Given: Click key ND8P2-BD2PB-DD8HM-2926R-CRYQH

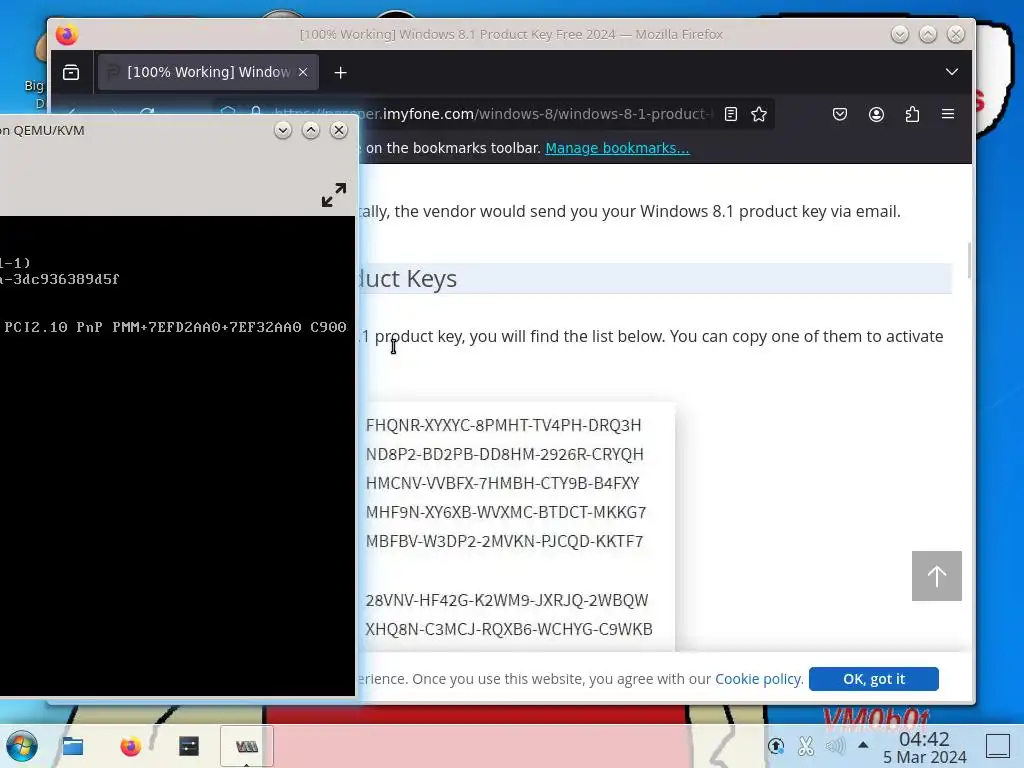Looking at the screenshot, I should (505, 454).
